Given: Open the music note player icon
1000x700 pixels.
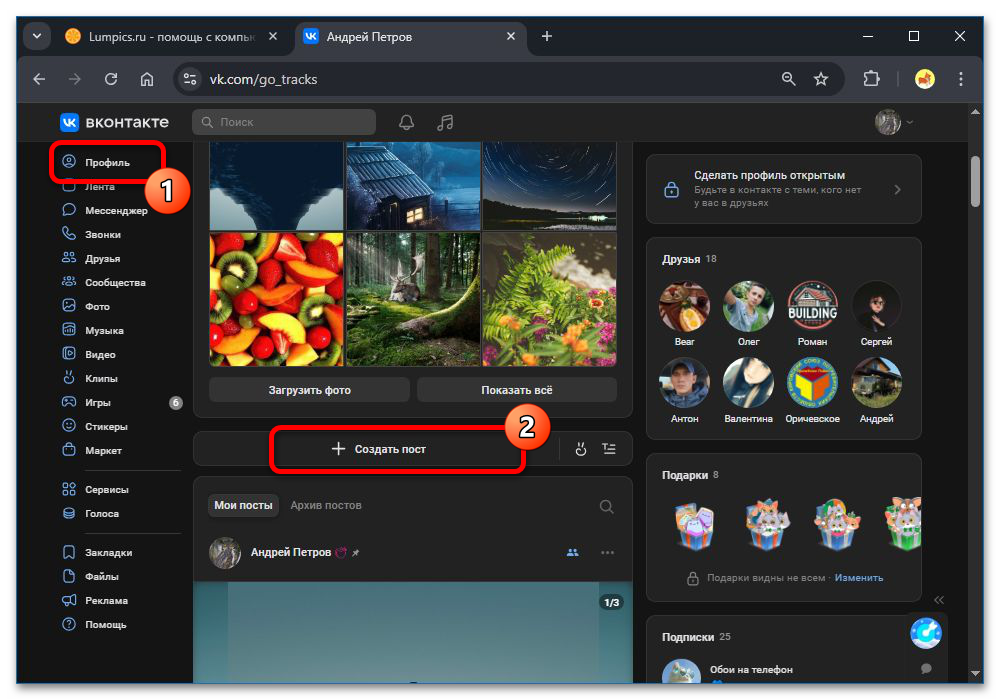Looking at the screenshot, I should pos(445,122).
